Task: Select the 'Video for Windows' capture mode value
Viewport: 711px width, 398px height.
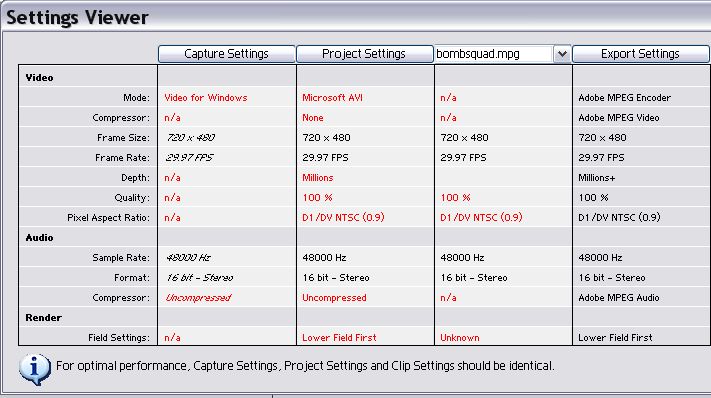Action: [206, 98]
